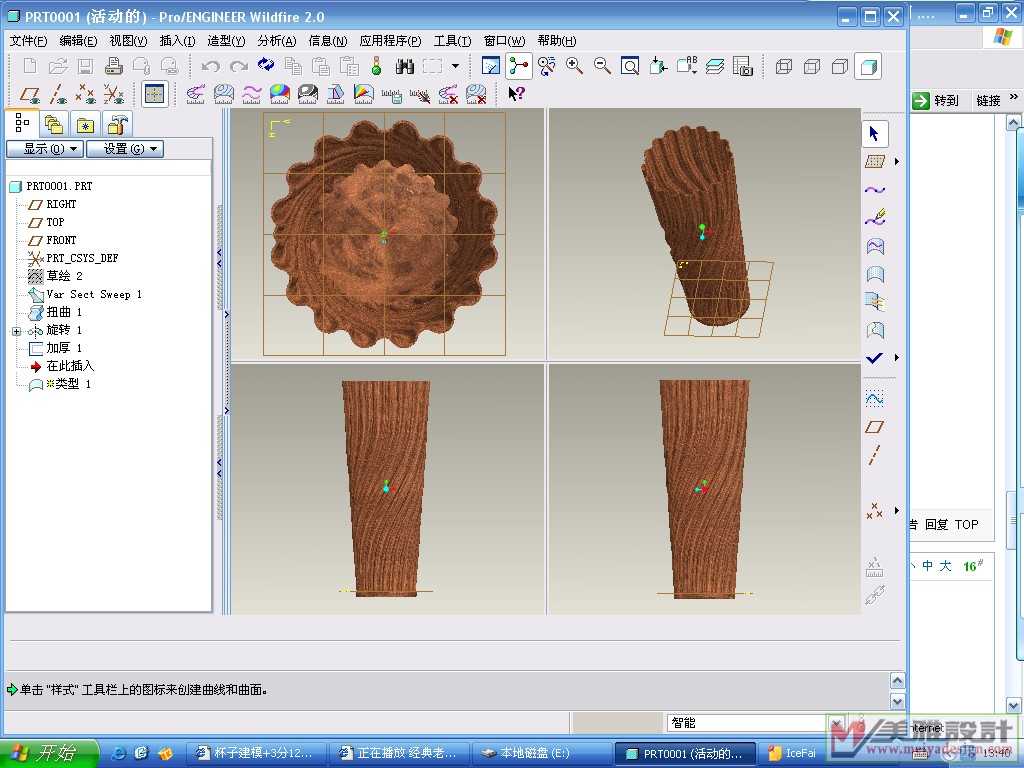Open the 设置(G) dropdown in model tree
This screenshot has width=1024, height=768.
pyautogui.click(x=124, y=149)
